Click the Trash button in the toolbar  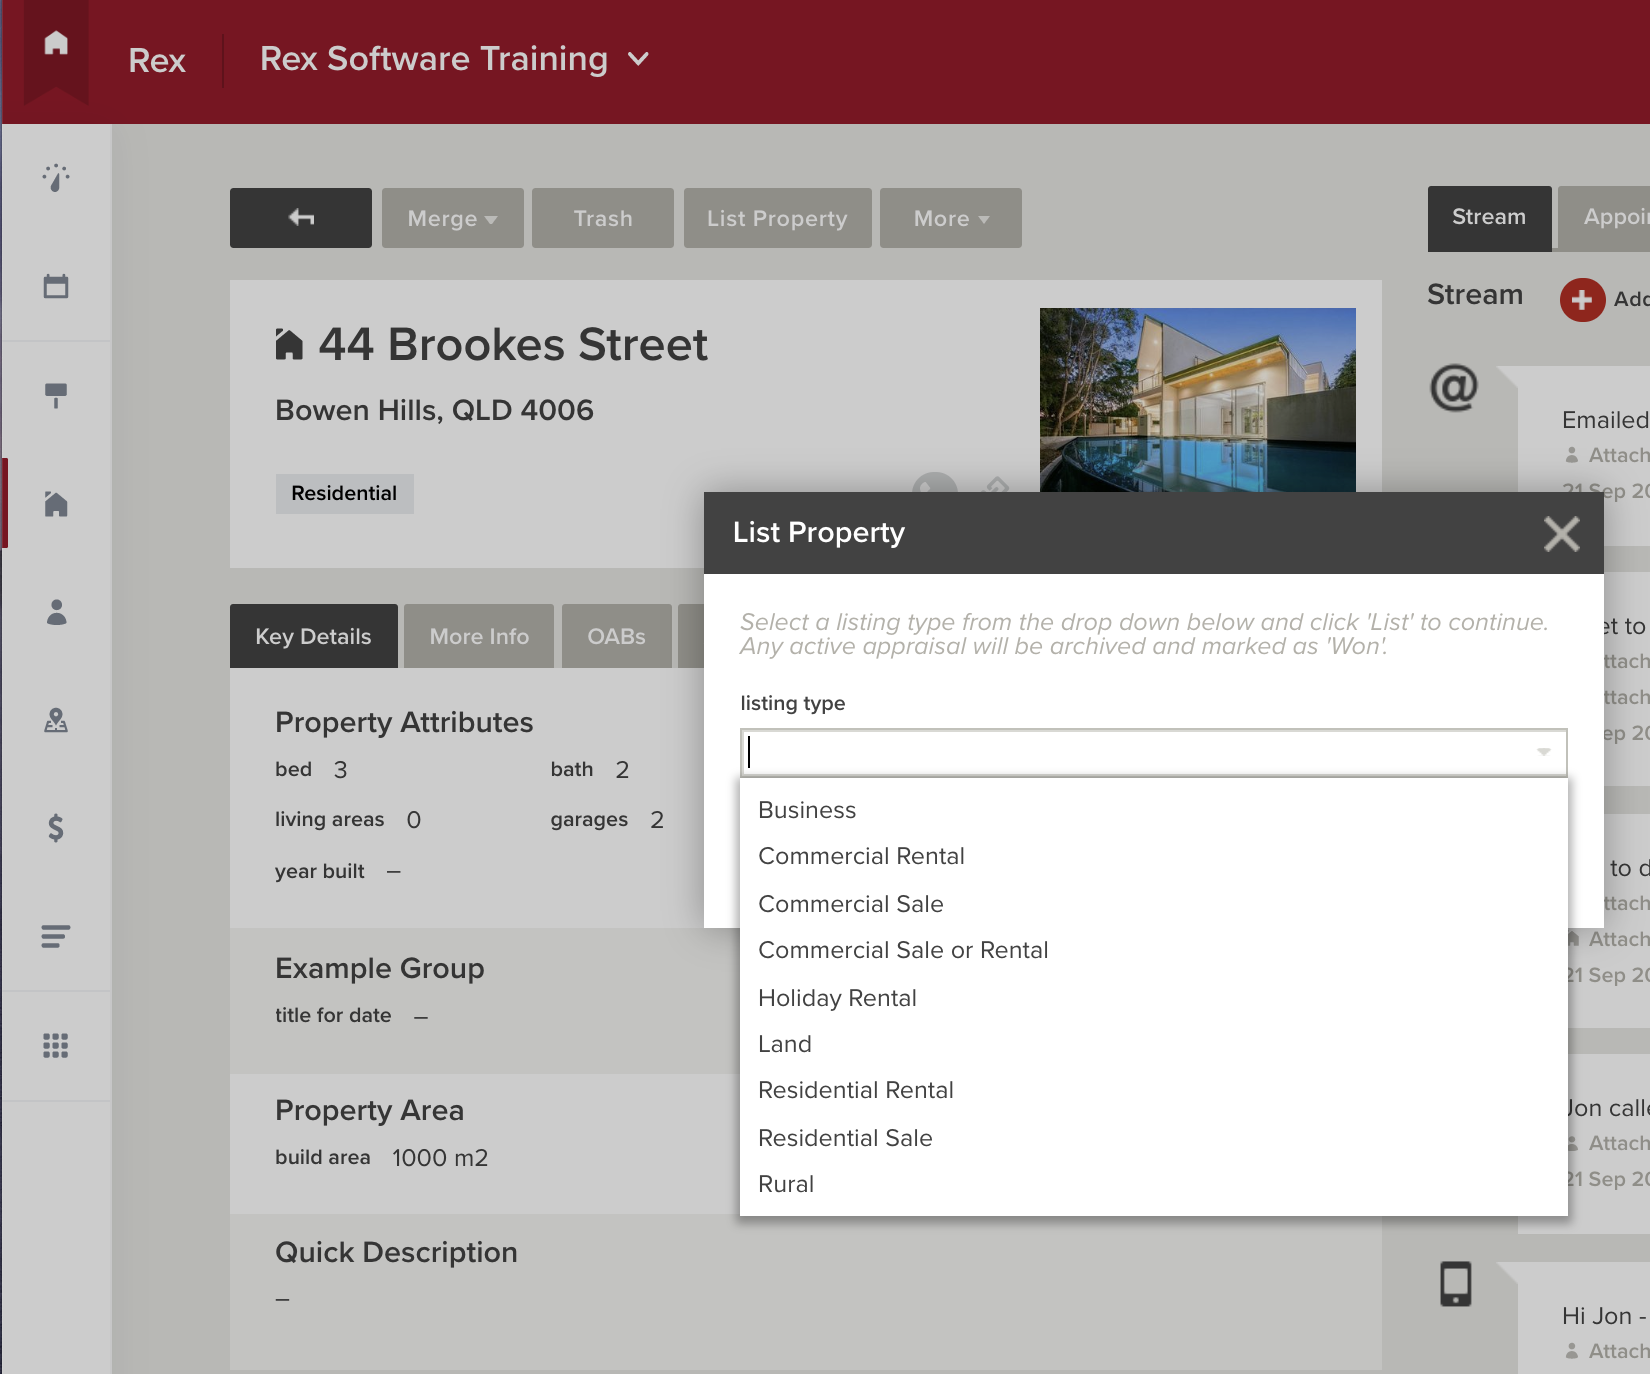(602, 218)
